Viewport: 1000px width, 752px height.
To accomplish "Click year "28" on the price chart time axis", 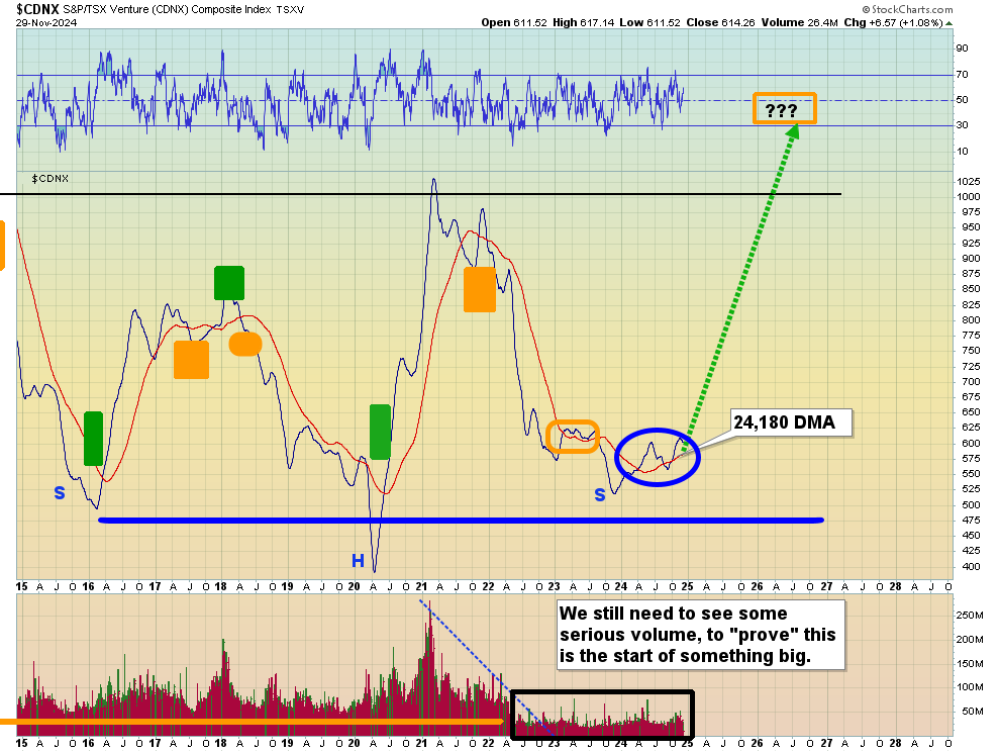I will 895,587.
